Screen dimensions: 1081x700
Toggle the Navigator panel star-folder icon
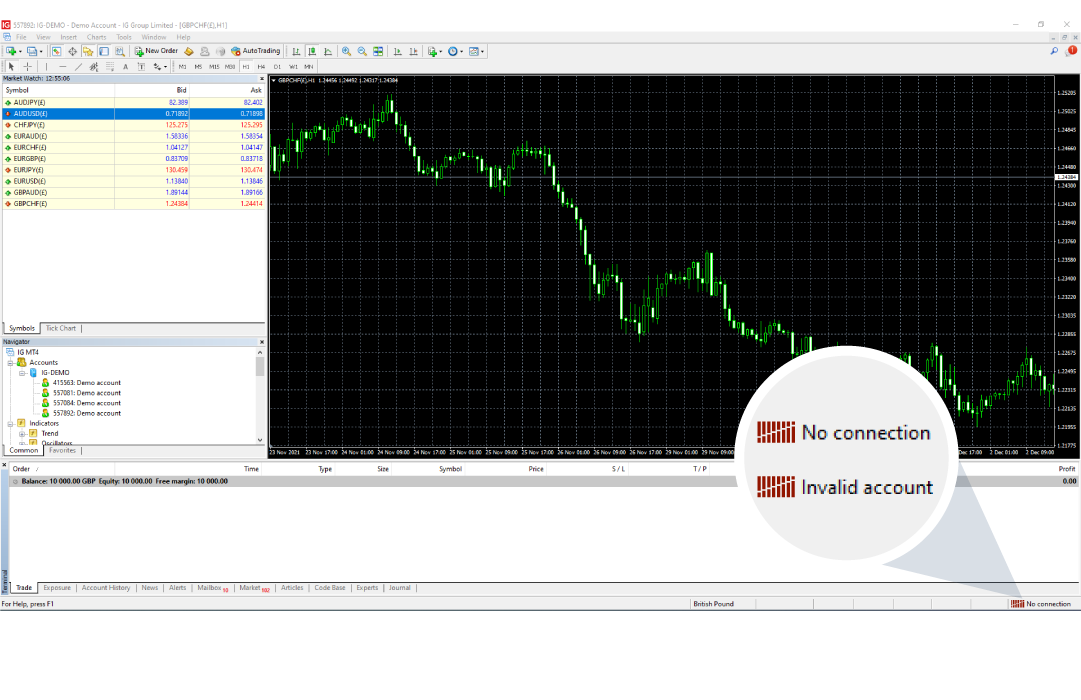(88, 51)
